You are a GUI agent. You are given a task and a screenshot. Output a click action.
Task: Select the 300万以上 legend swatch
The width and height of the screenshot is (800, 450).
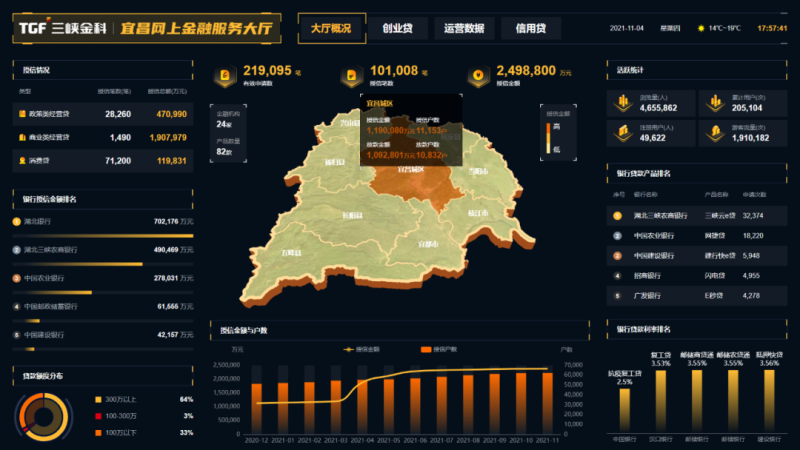[98, 399]
